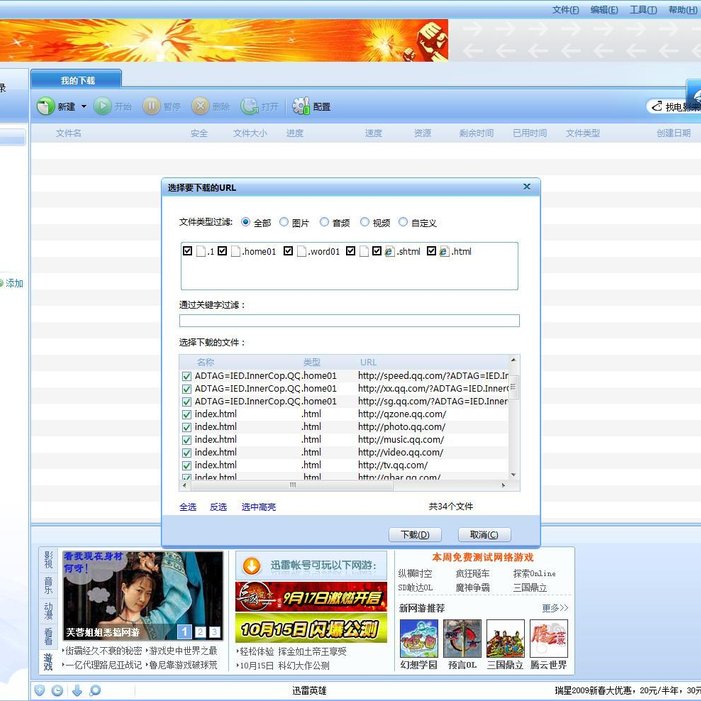Click the Delete X icon in toolbar

[200, 106]
